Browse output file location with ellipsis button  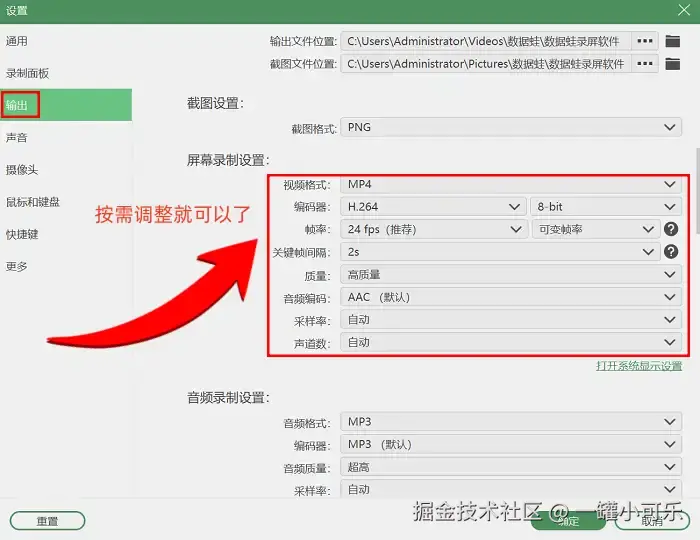tap(645, 41)
